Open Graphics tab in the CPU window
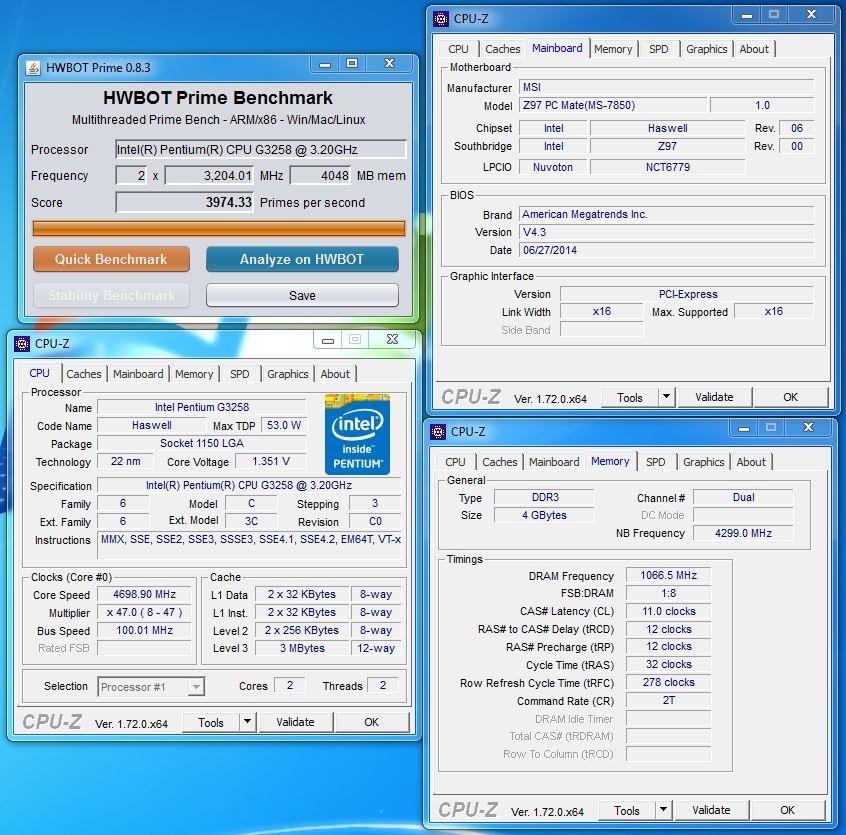Viewport: 846px width, 835px height. pyautogui.click(x=288, y=374)
